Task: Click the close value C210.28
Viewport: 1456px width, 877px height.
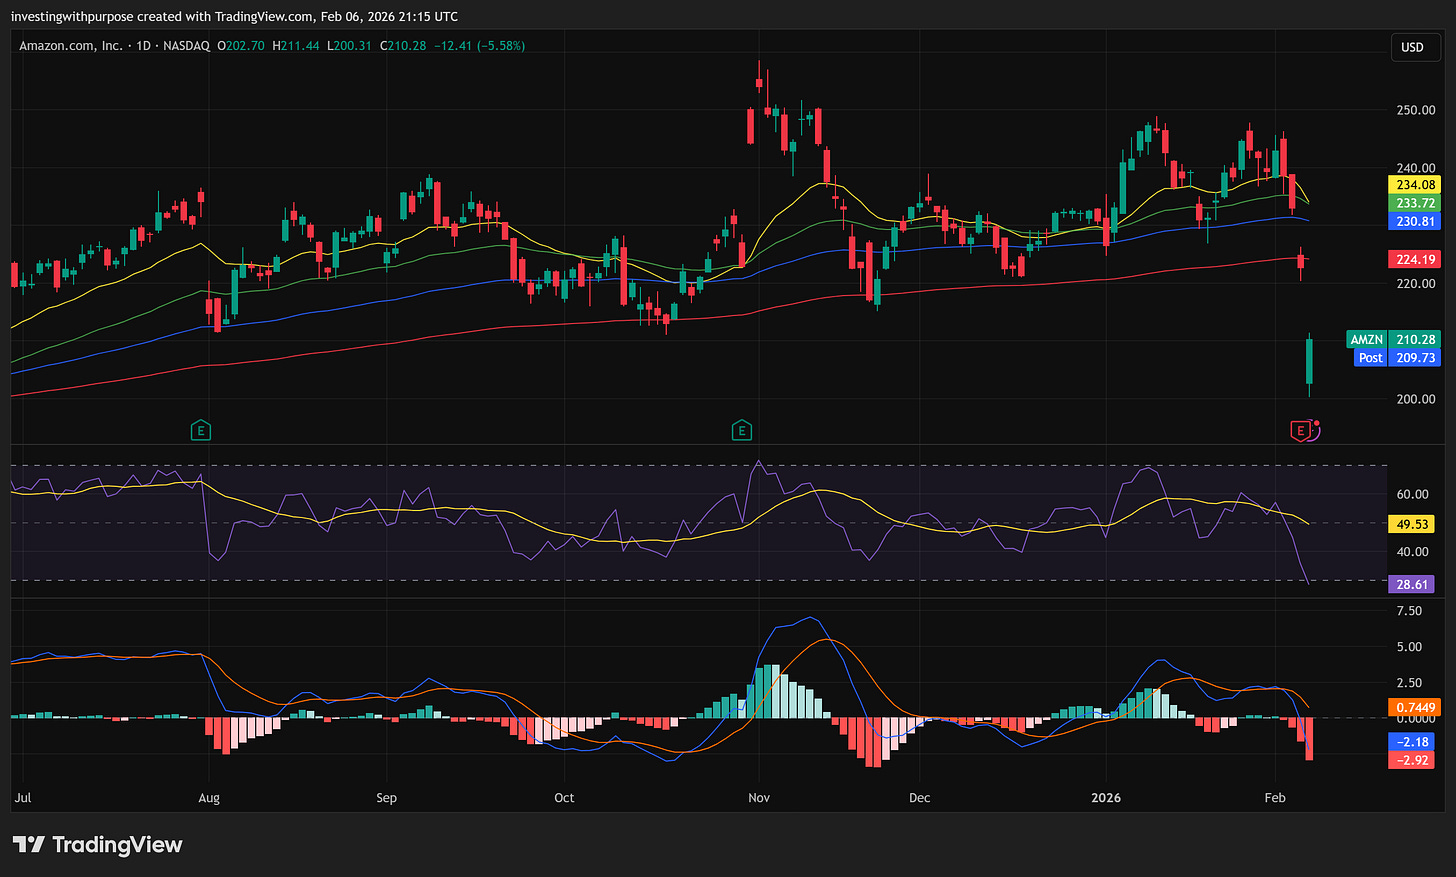Action: pos(403,46)
